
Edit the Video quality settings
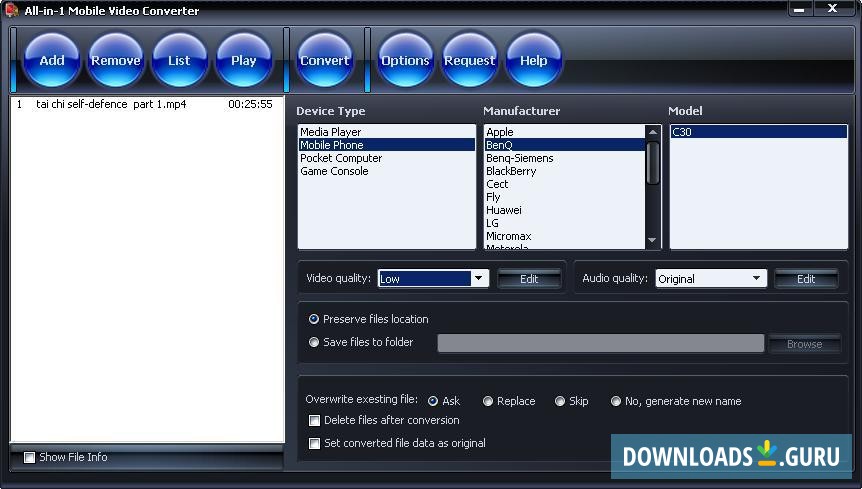click(529, 279)
